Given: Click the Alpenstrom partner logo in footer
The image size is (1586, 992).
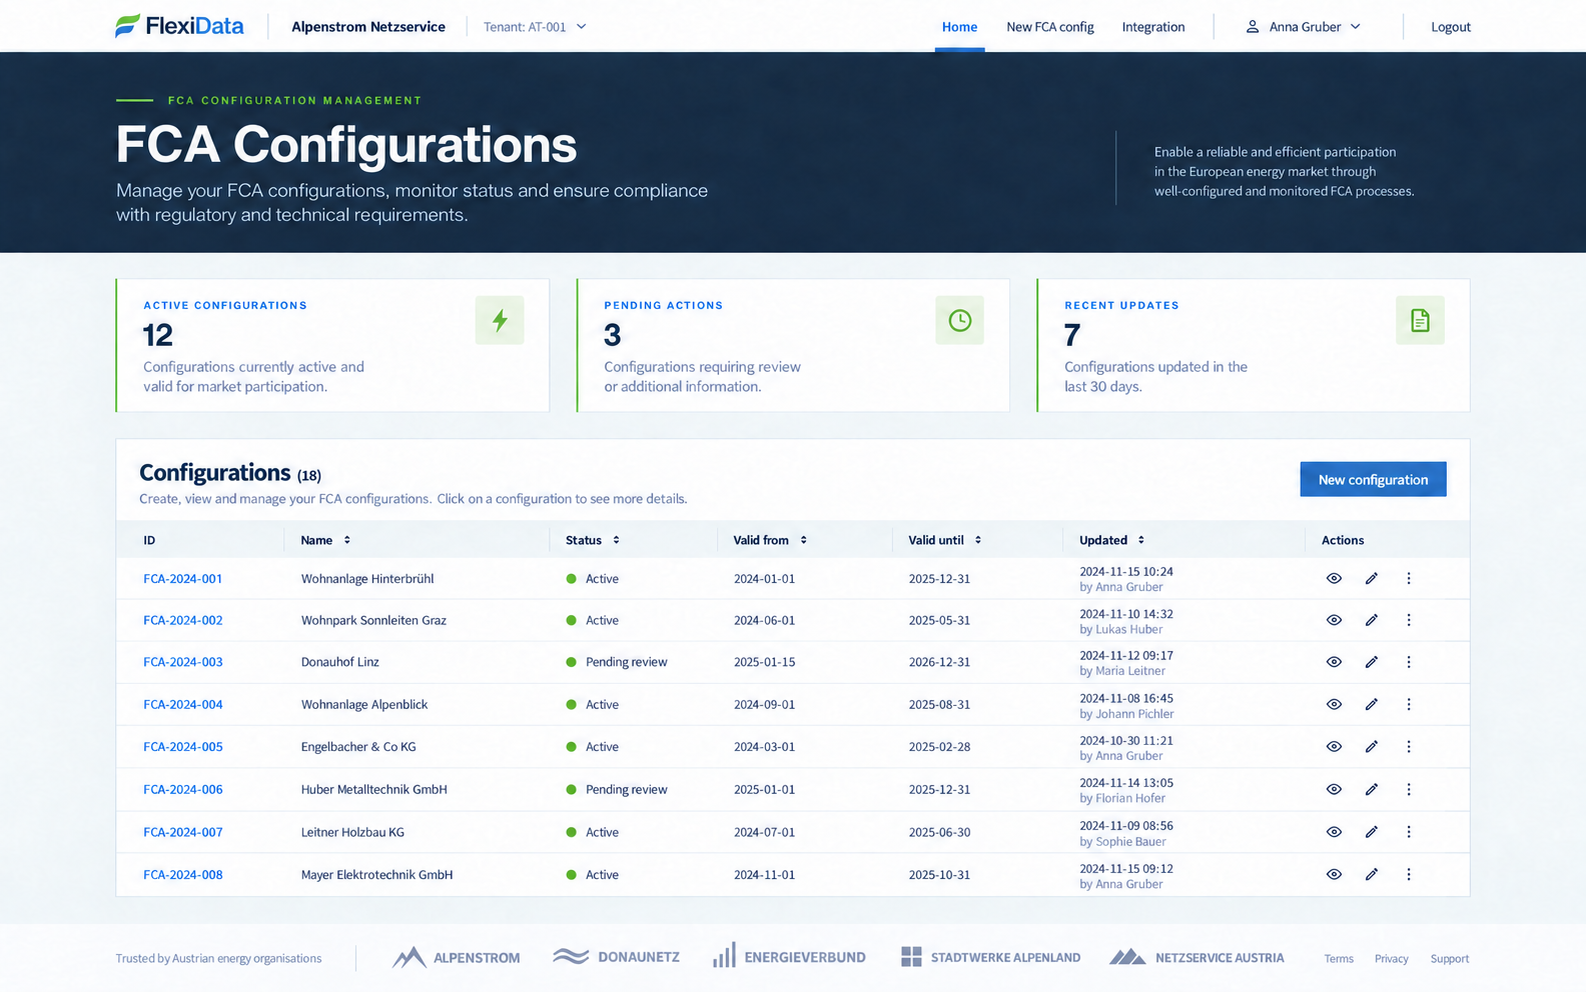Looking at the screenshot, I should pos(456,958).
